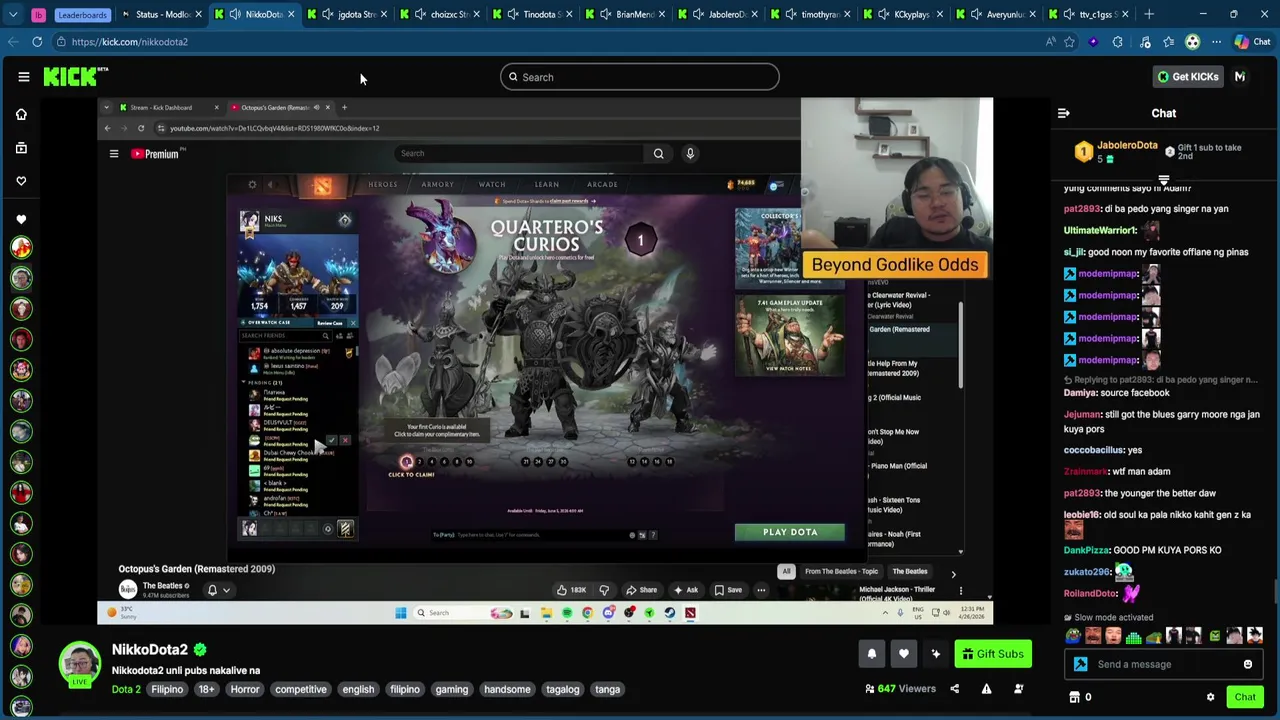Toggle follow heart for NikkoDota2

tap(903, 654)
